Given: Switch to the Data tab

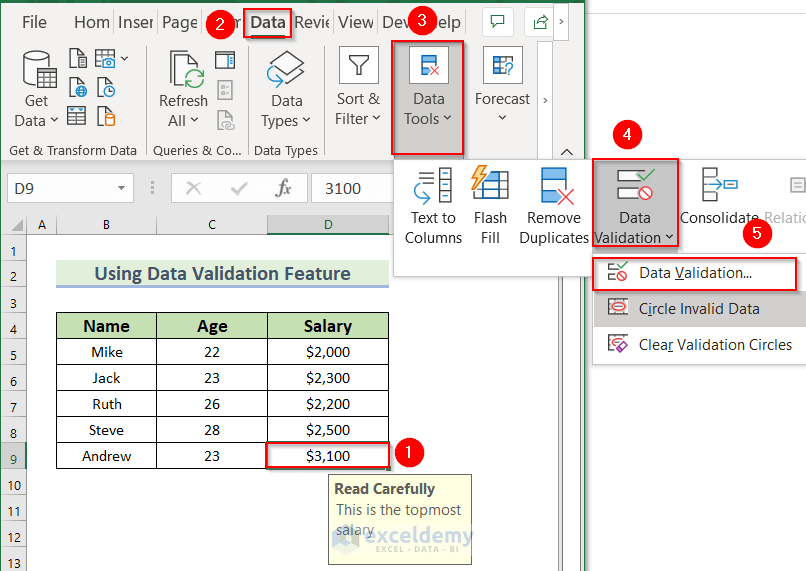Looking at the screenshot, I should 267,23.
